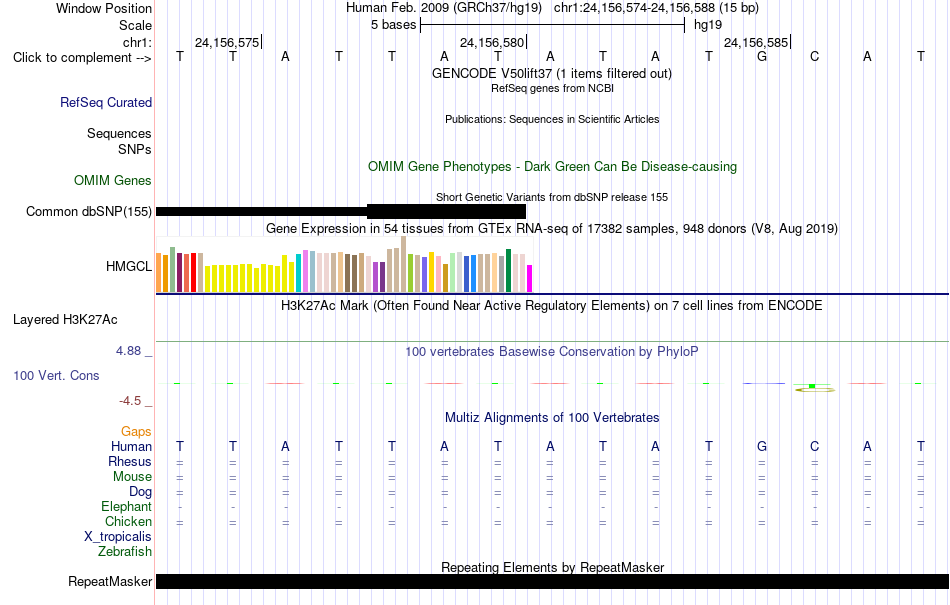The width and height of the screenshot is (950, 605).
Task: Click the black RepeatMasker element bar
Action: pos(552,581)
